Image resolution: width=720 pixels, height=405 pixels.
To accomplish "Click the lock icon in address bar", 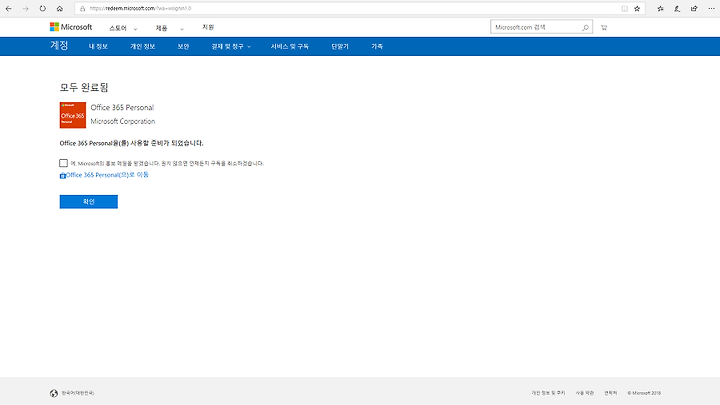I will (83, 9).
